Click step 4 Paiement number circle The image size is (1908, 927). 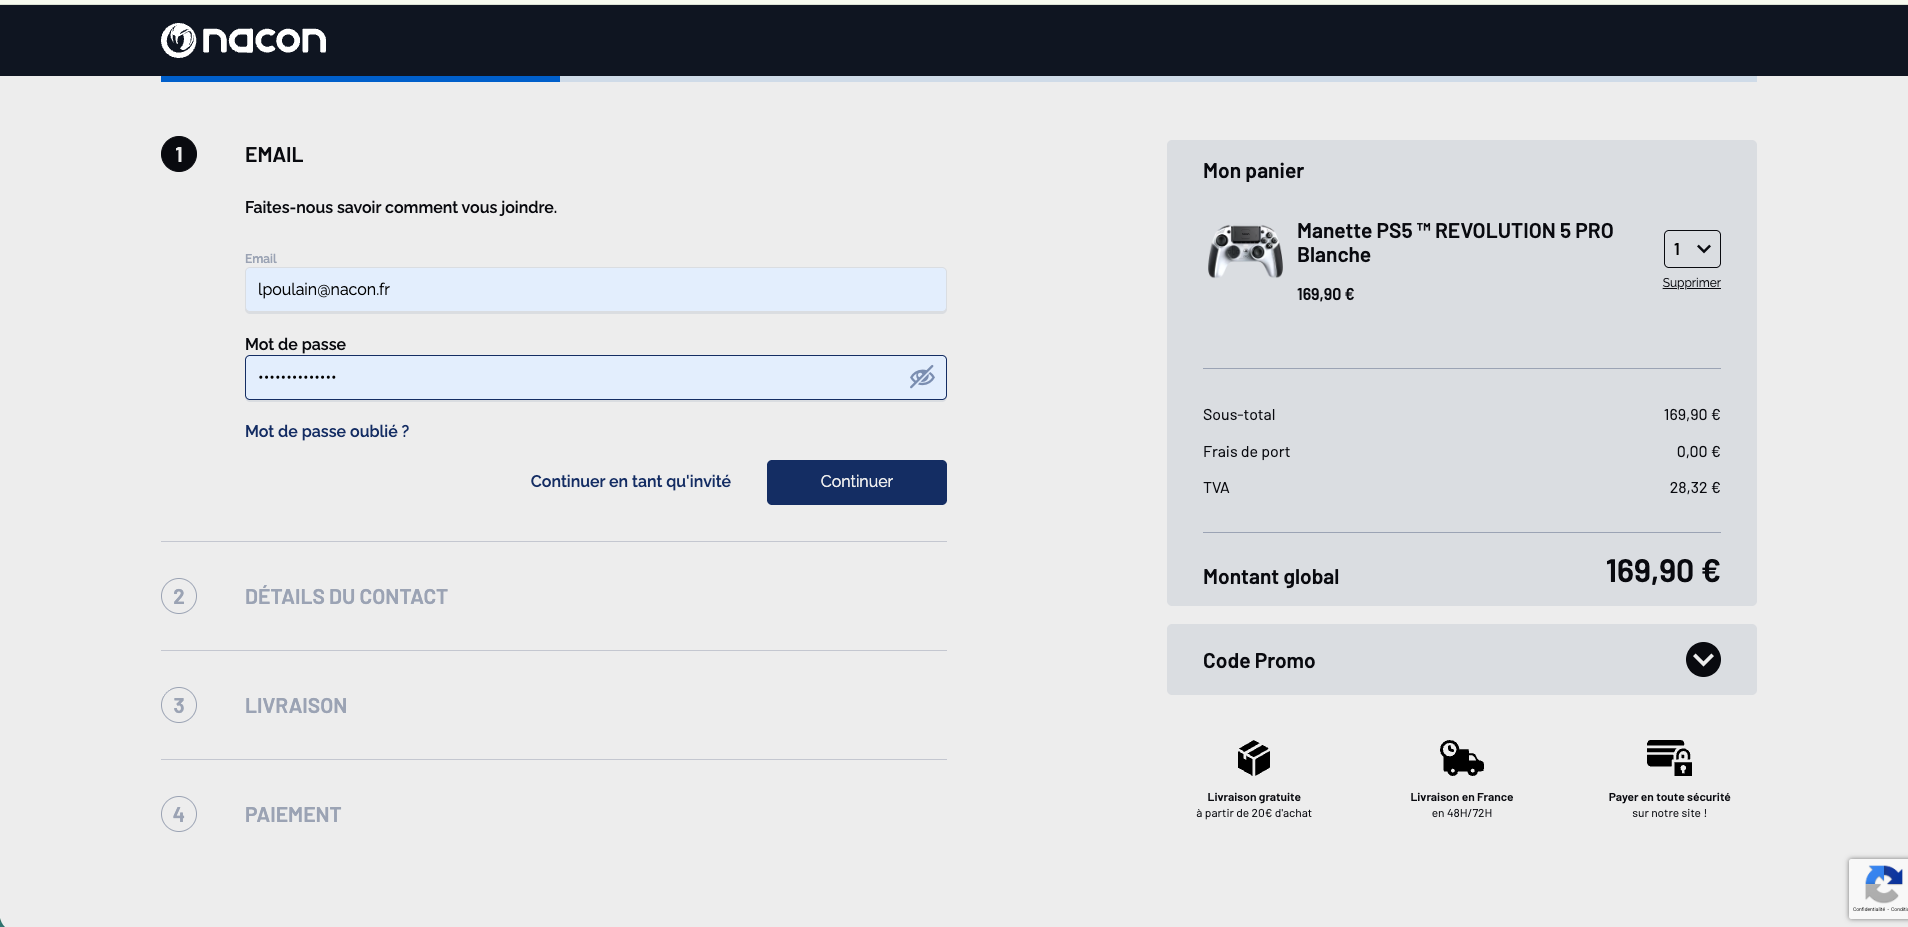[179, 814]
